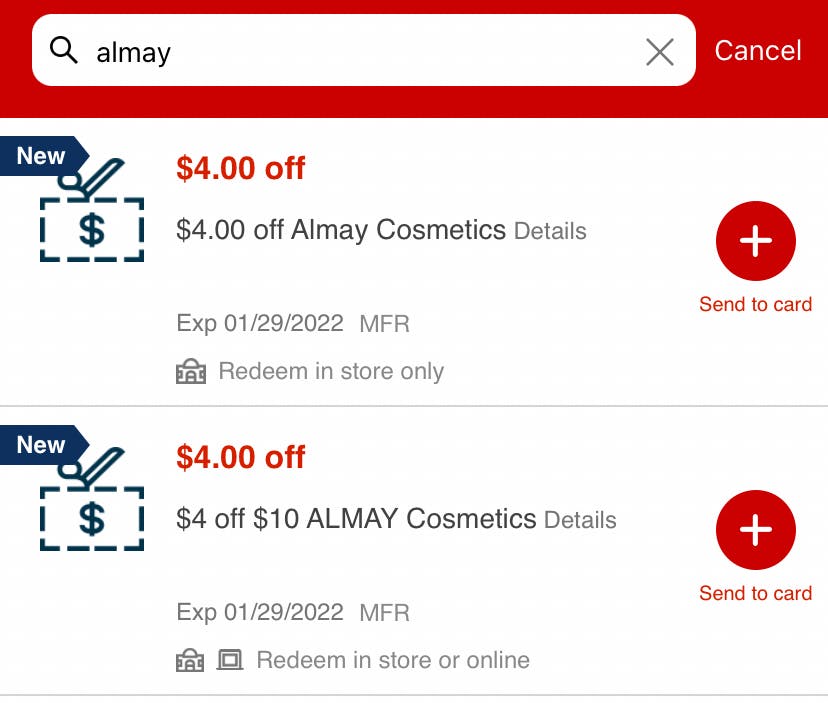
Task: Tap the New badge on first coupon
Action: coord(41,156)
